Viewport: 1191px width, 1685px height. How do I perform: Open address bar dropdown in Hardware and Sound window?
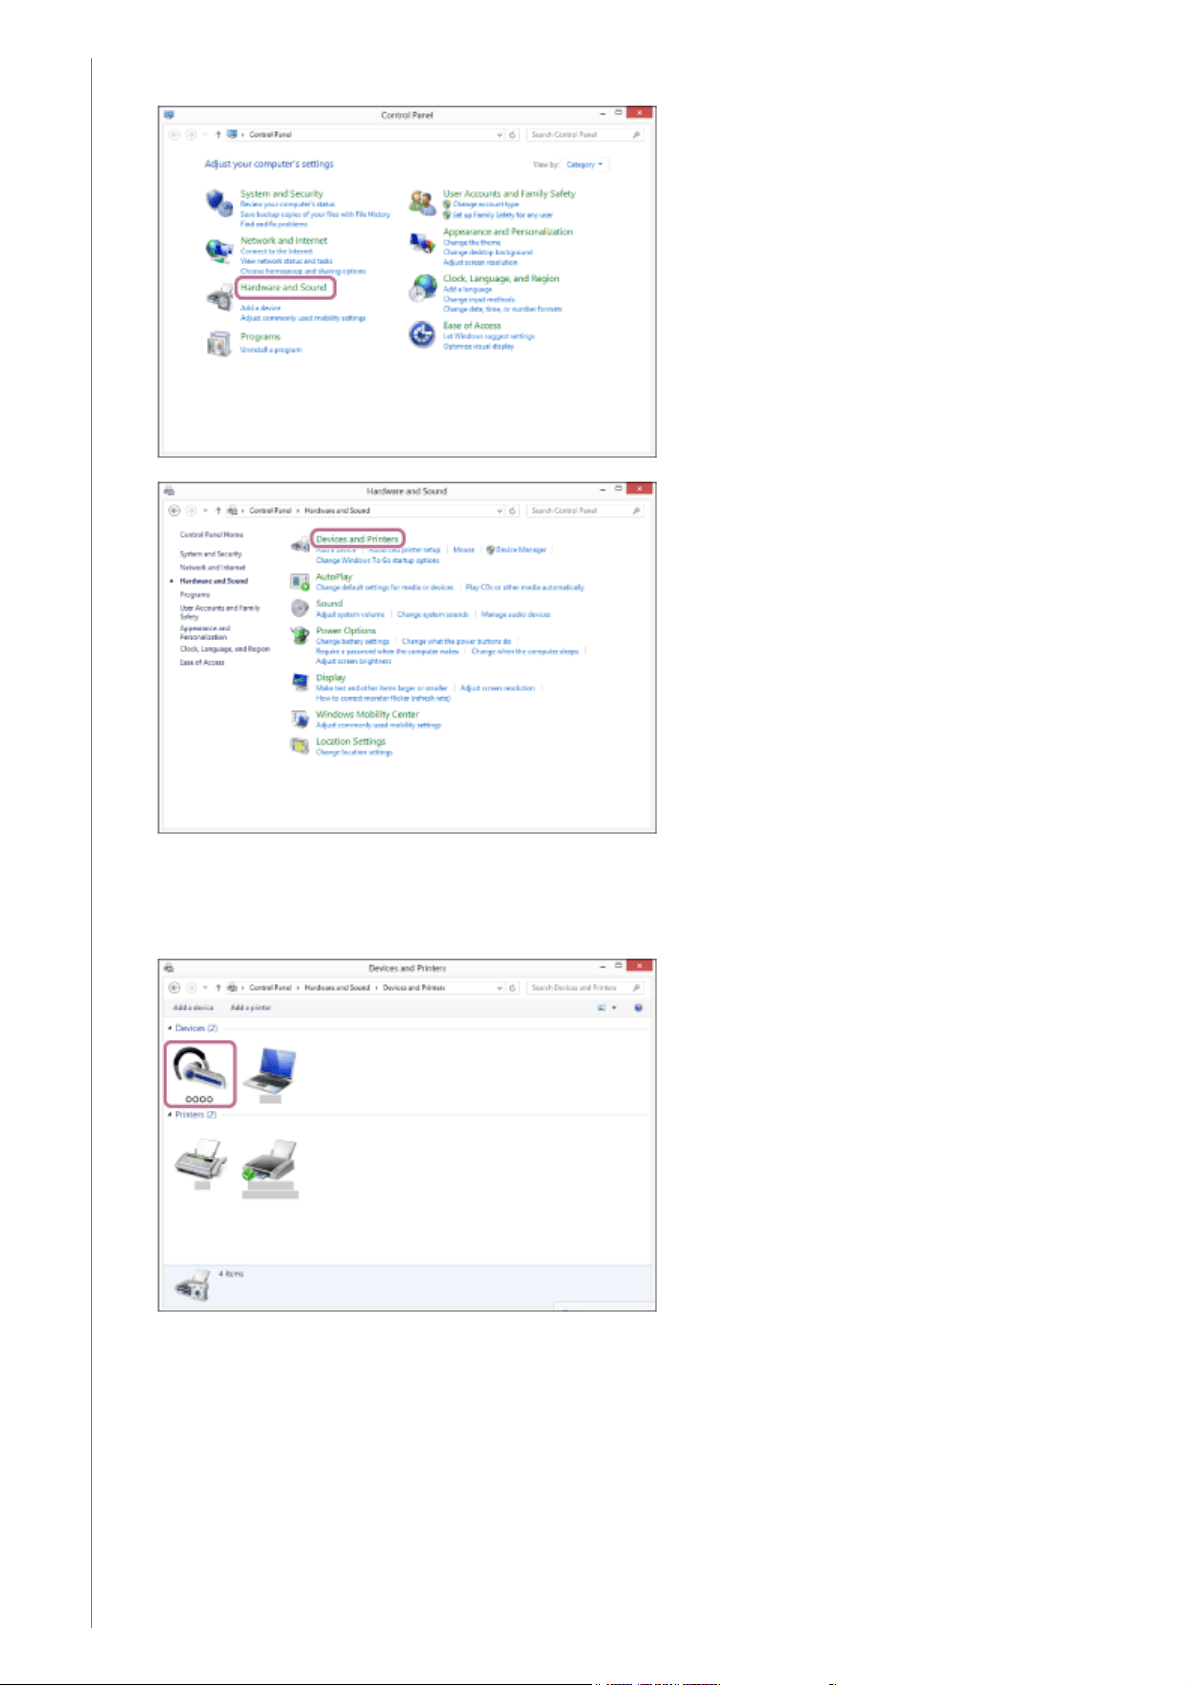point(500,511)
